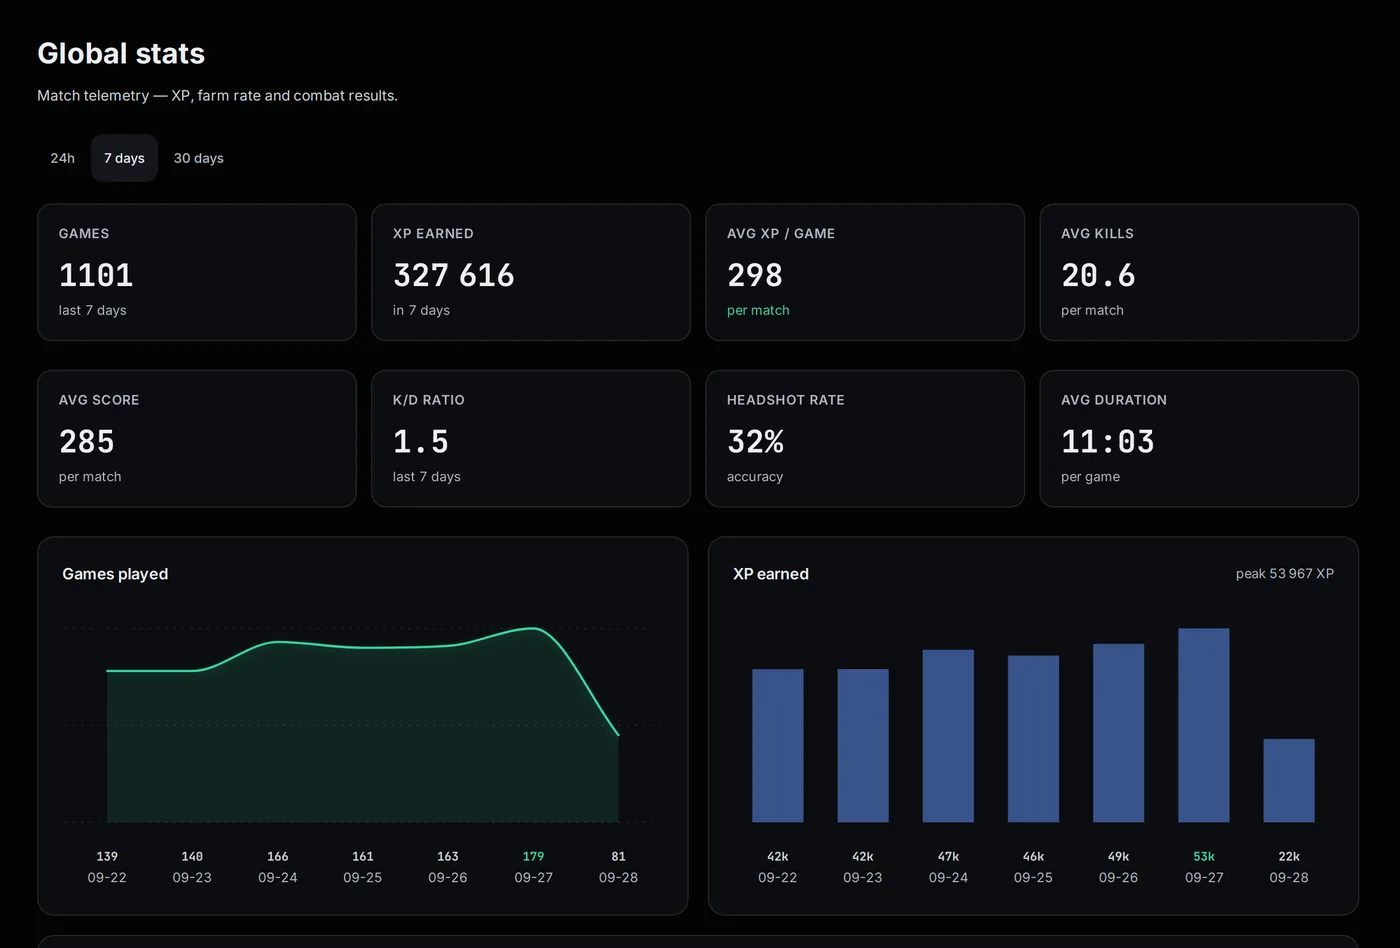Click the 09-27 date in Games played chart
The width and height of the screenshot is (1400, 948).
coord(533,877)
